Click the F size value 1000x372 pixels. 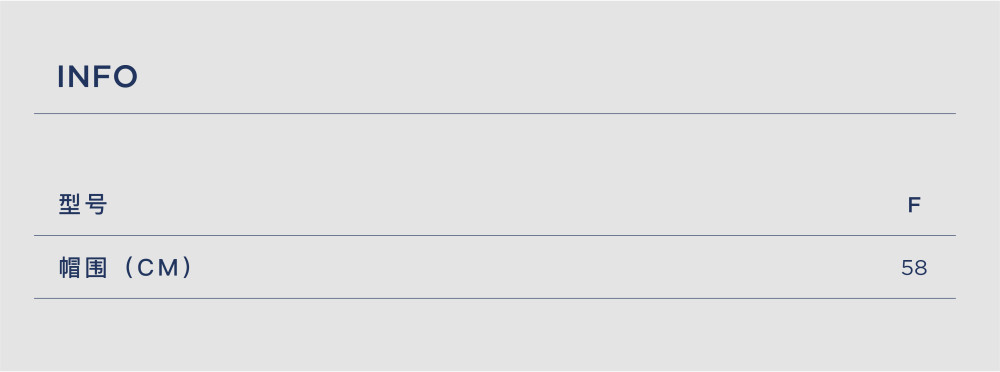coord(914,205)
